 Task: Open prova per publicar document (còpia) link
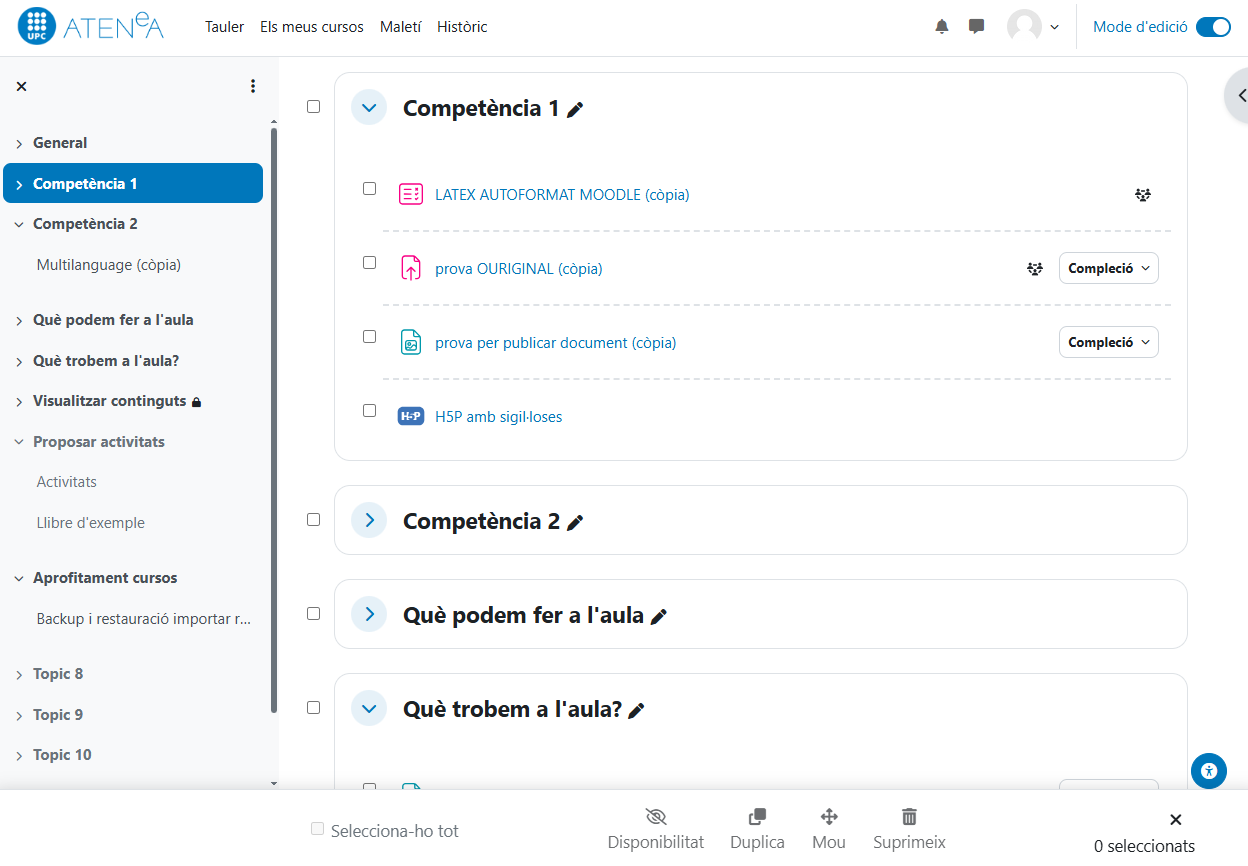555,343
